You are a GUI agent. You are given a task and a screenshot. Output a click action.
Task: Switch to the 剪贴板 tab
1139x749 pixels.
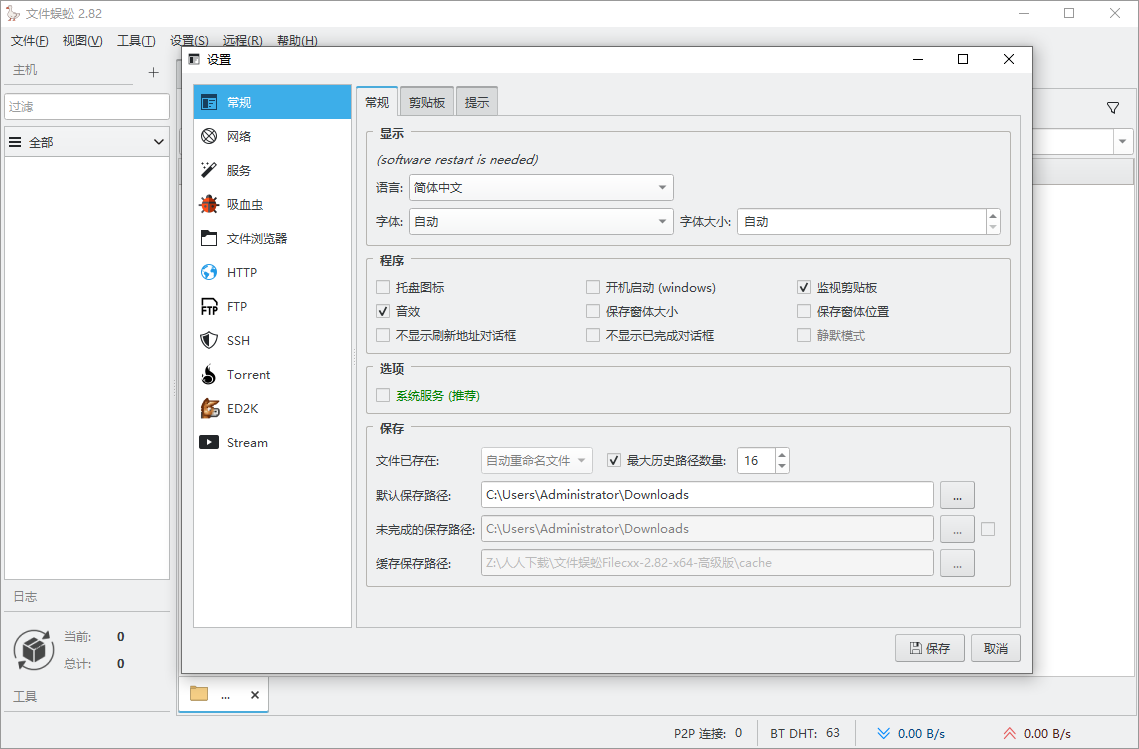point(426,100)
